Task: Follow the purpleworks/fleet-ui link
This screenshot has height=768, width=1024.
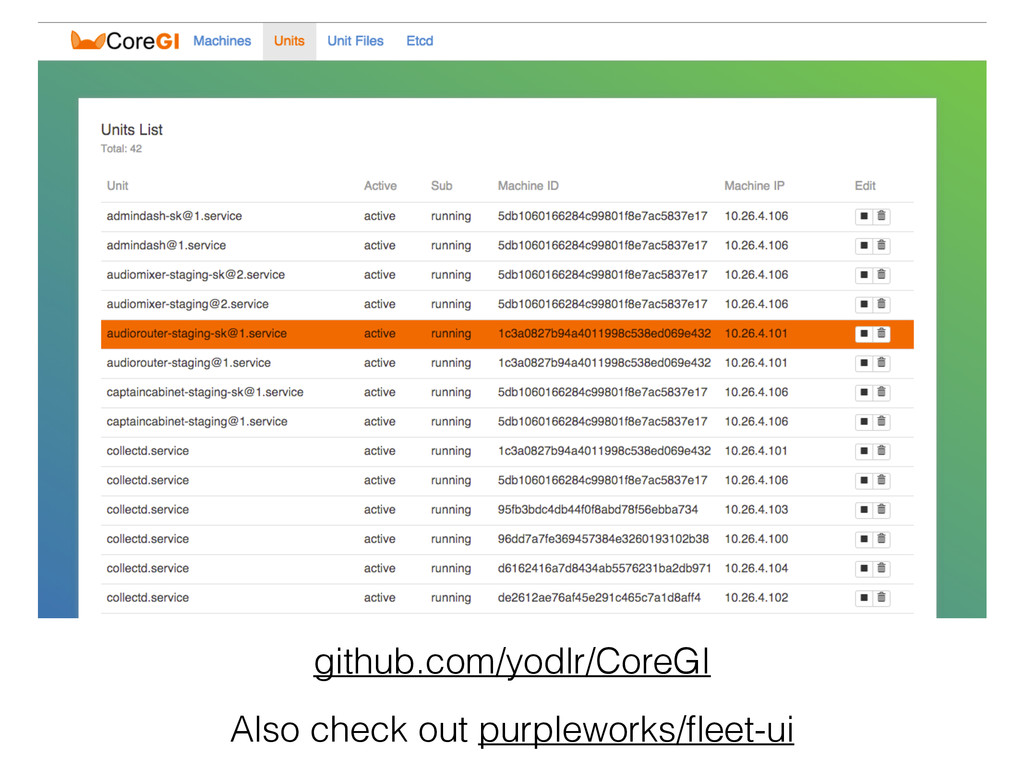Action: click(x=636, y=729)
